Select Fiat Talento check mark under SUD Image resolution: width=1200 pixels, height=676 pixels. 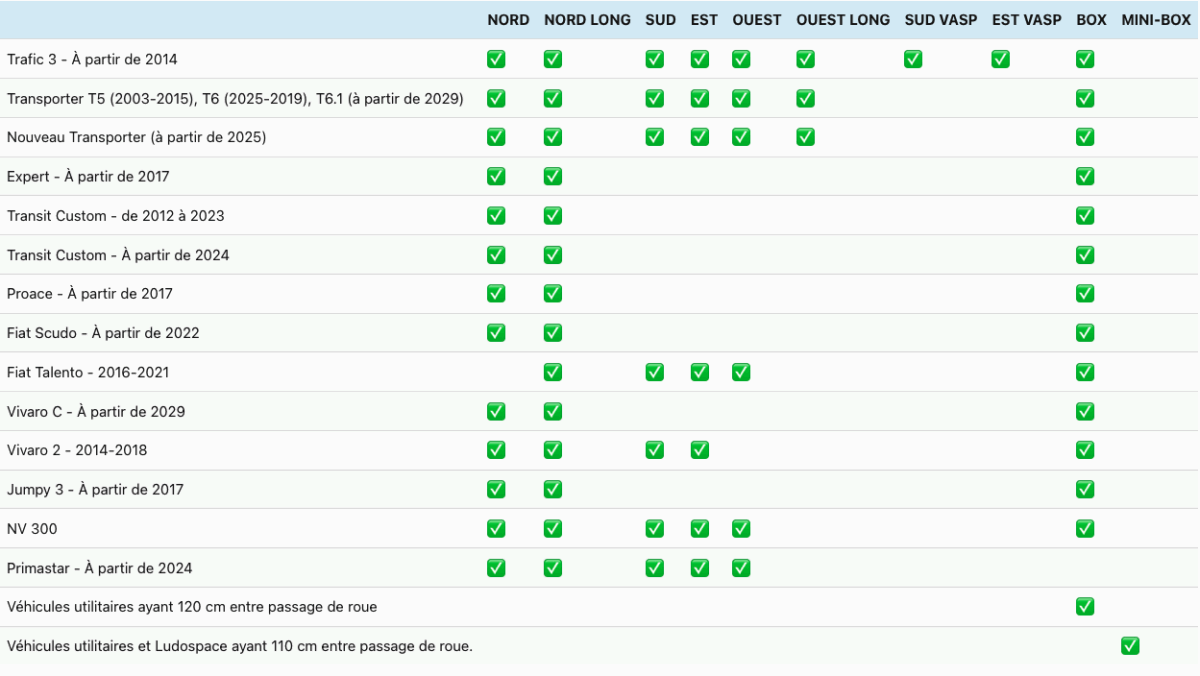654,372
